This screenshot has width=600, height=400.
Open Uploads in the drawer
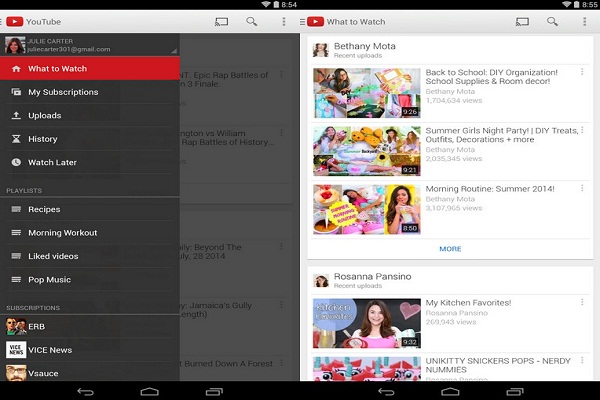[x=90, y=115]
